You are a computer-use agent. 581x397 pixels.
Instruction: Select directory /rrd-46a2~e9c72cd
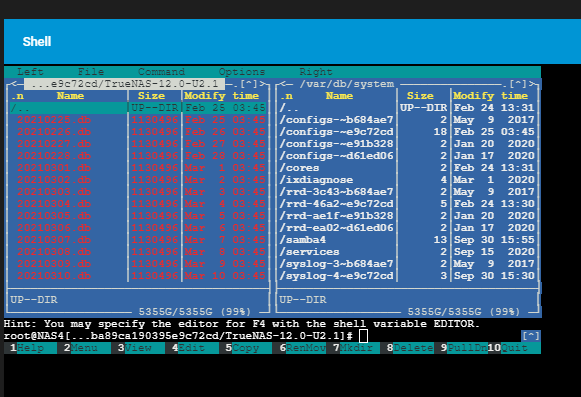click(407, 204)
